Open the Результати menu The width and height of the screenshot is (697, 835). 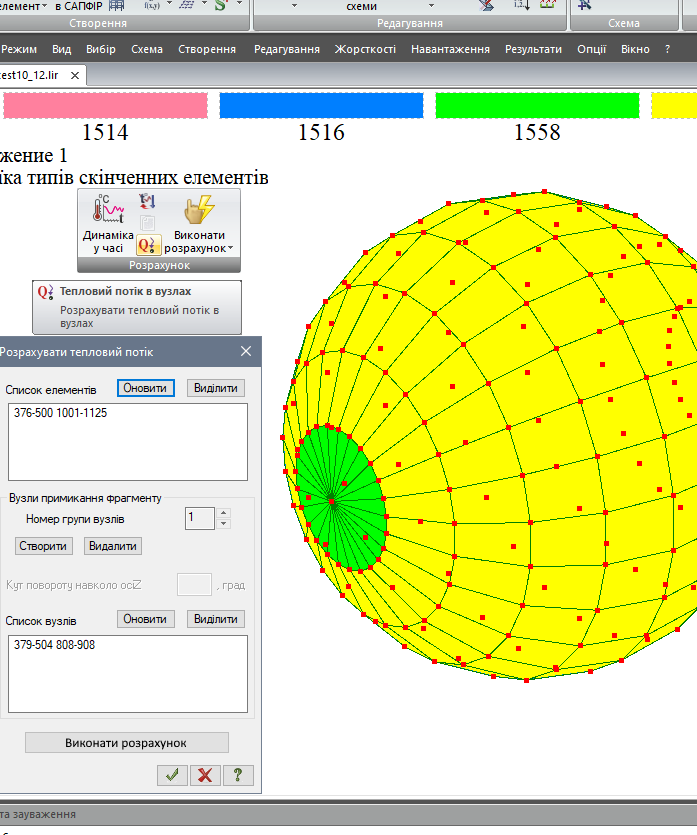pyautogui.click(x=534, y=49)
